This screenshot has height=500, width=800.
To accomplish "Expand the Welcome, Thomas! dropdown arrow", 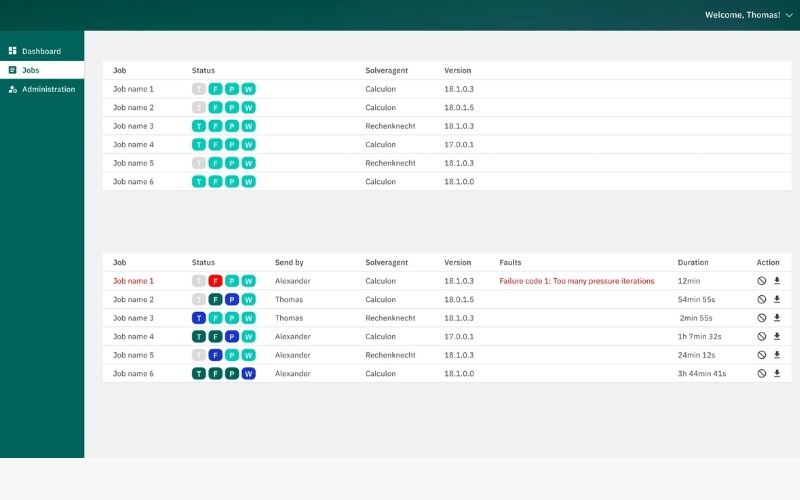I will [x=789, y=15].
